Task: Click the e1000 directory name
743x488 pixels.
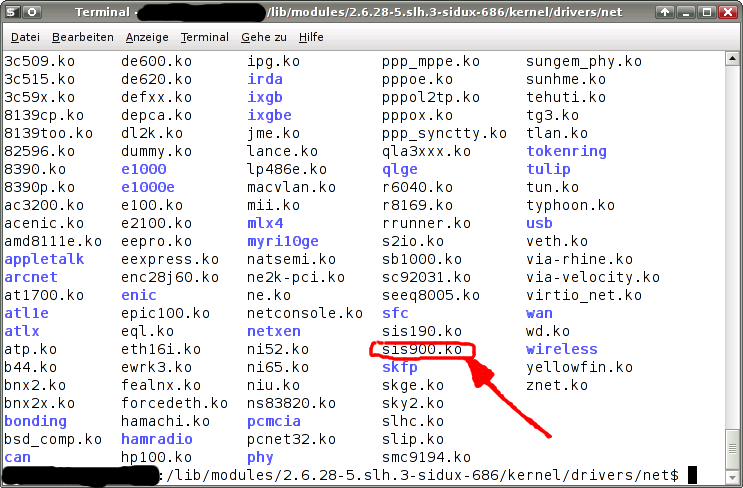Action: pos(144,169)
